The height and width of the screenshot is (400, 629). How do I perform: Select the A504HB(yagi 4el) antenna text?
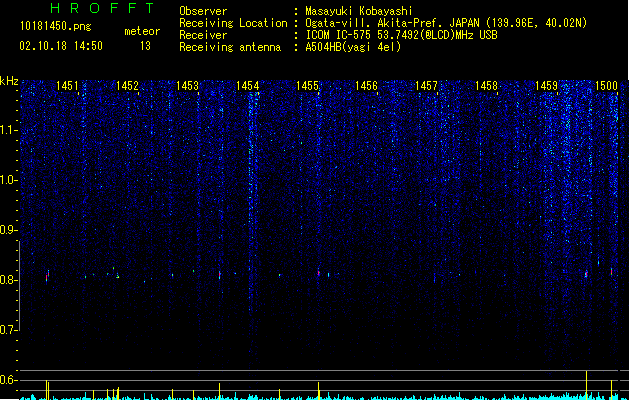pyautogui.click(x=353, y=47)
